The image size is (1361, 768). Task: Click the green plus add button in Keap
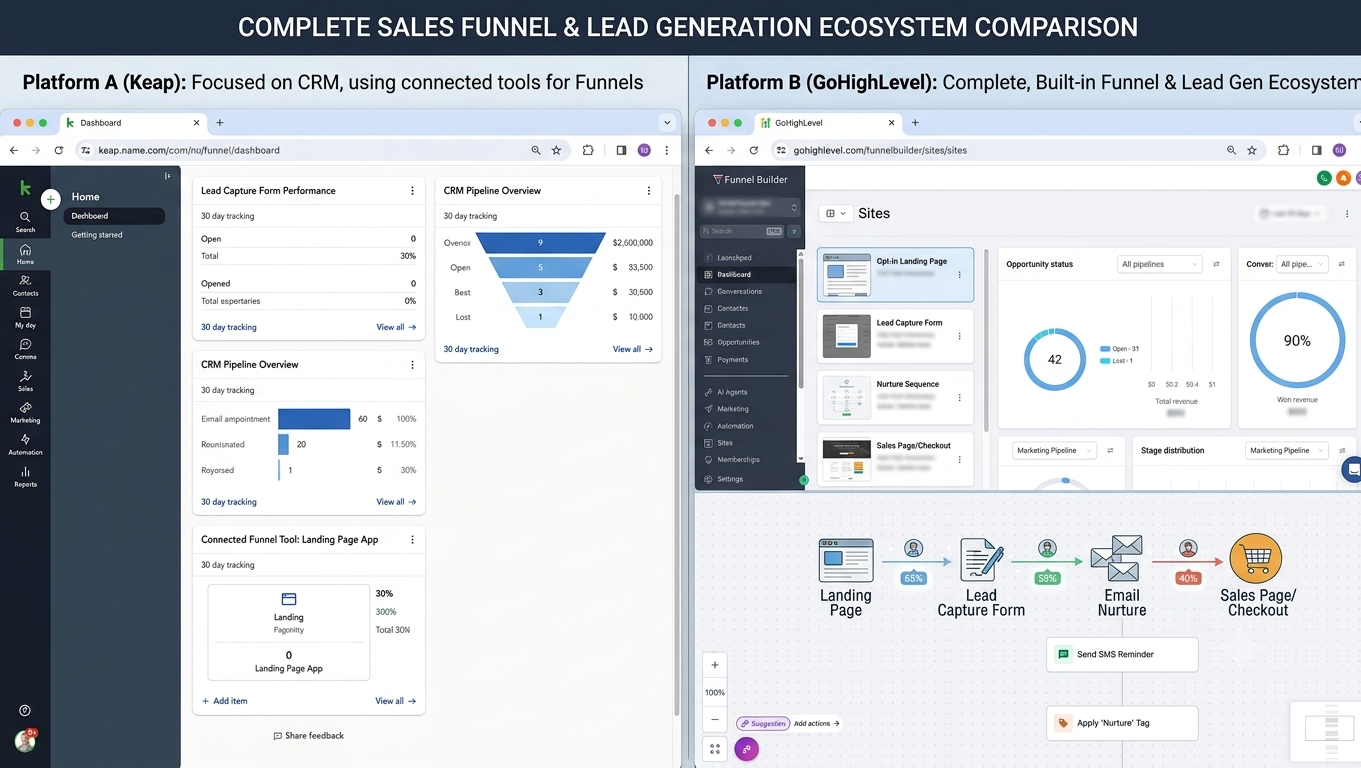(x=51, y=200)
